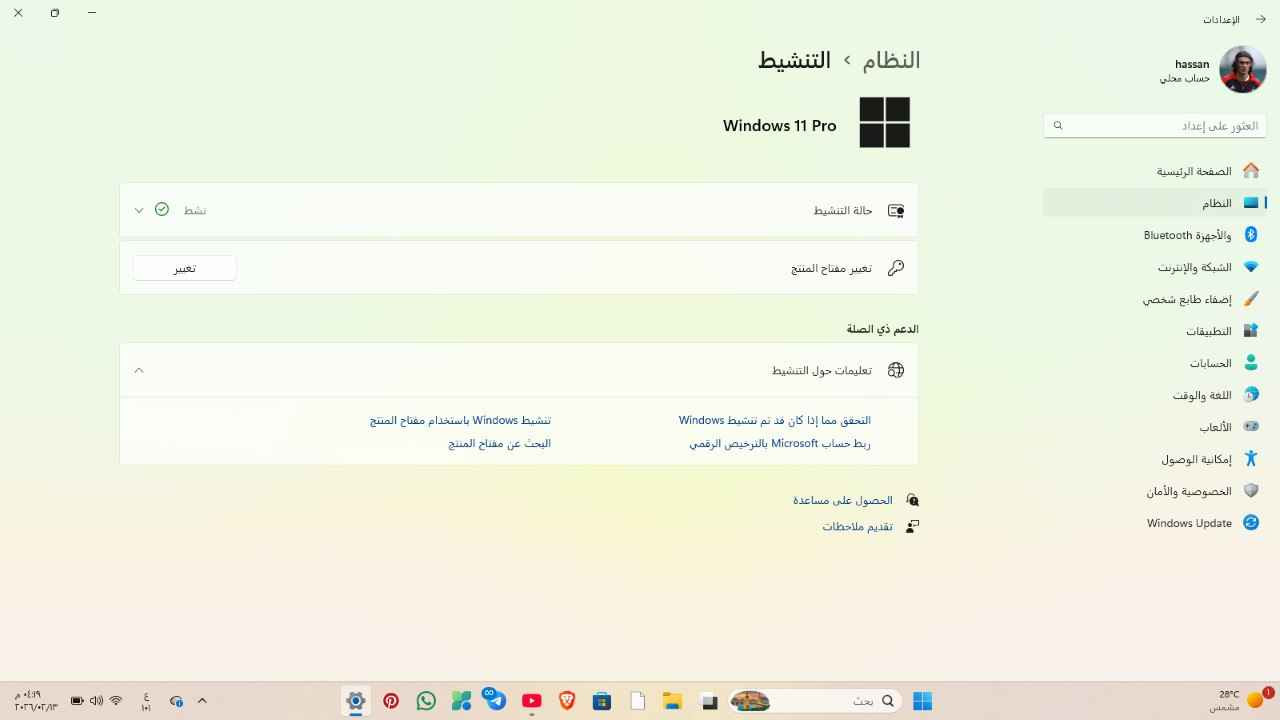Open Pinterest from the taskbar
Screen dimensions: 1280x720
(391, 701)
